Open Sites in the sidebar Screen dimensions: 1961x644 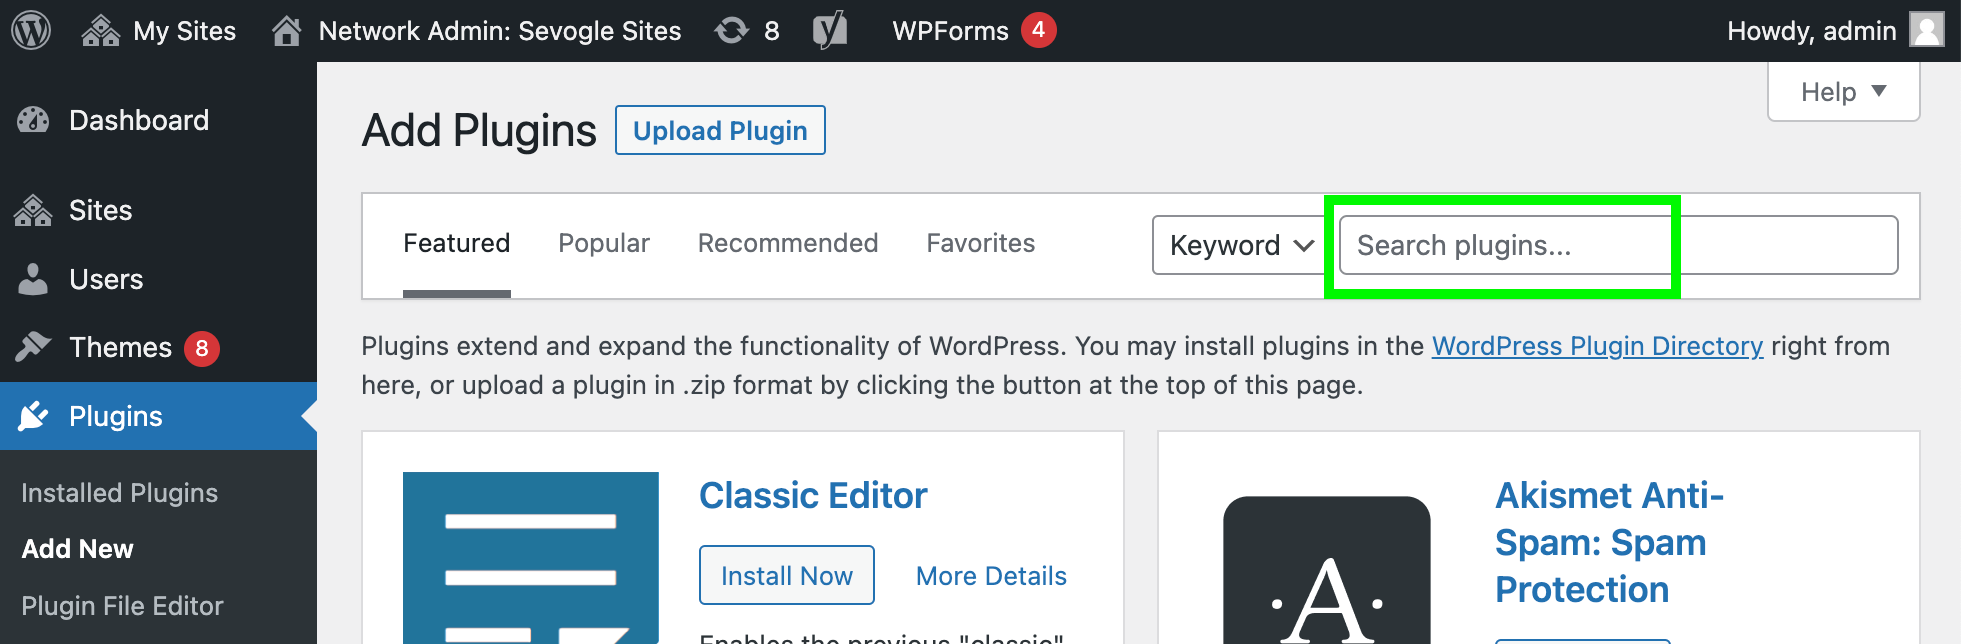click(100, 211)
